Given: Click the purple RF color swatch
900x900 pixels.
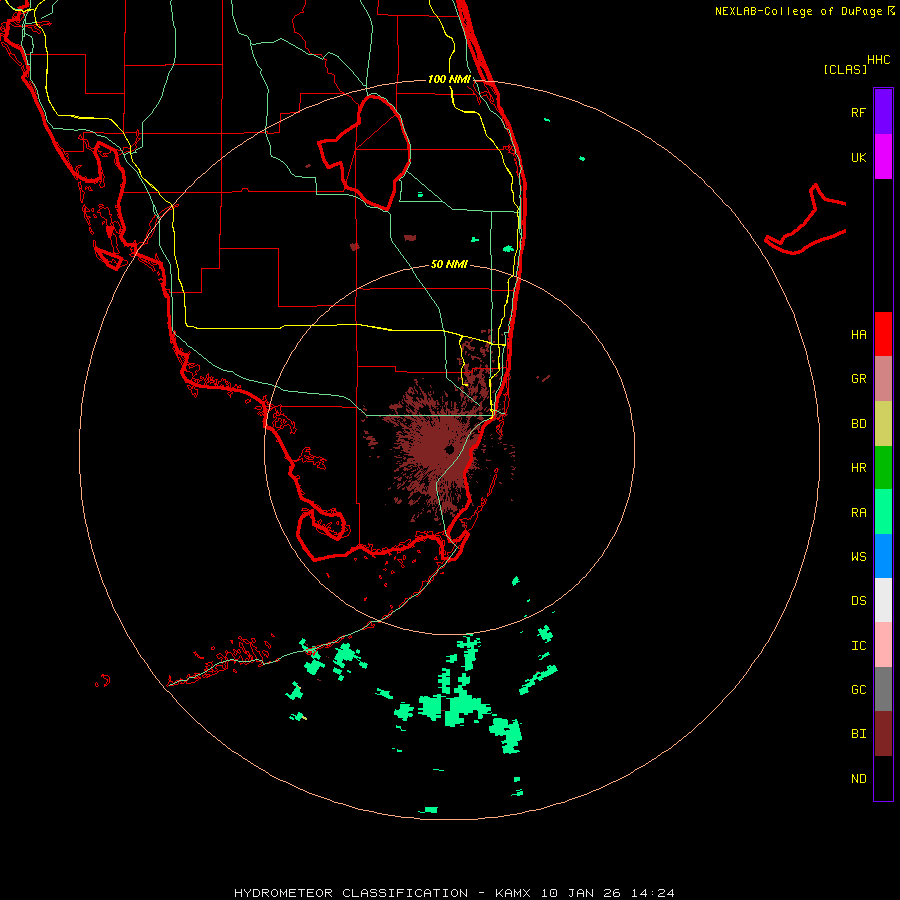Looking at the screenshot, I should (x=883, y=112).
